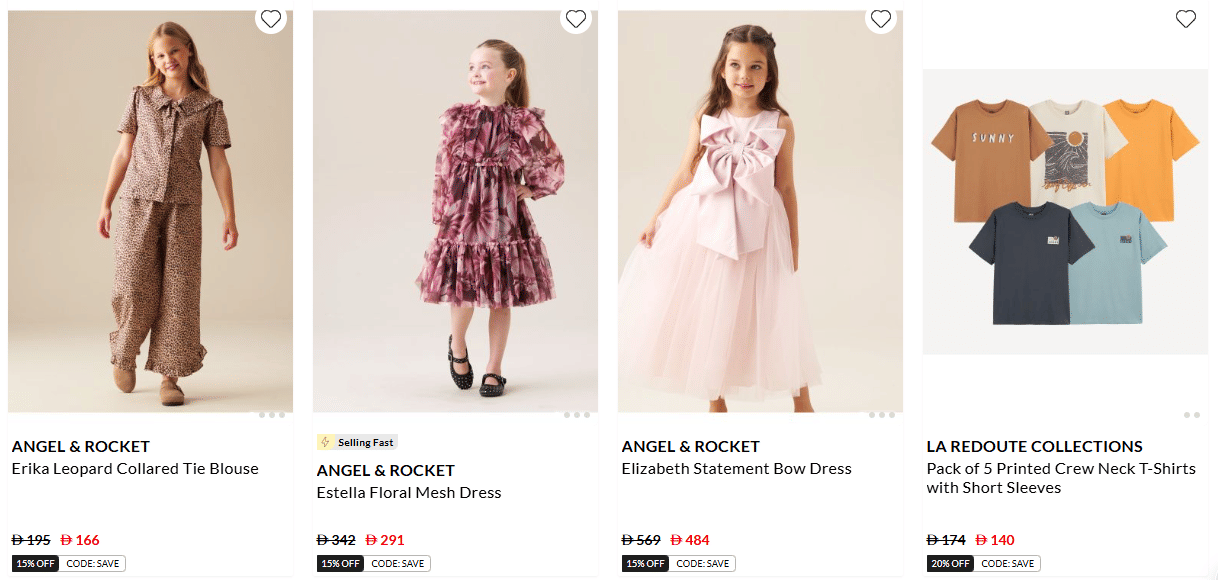View the pink bow dress photo
1218x580 pixels.
pos(760,210)
